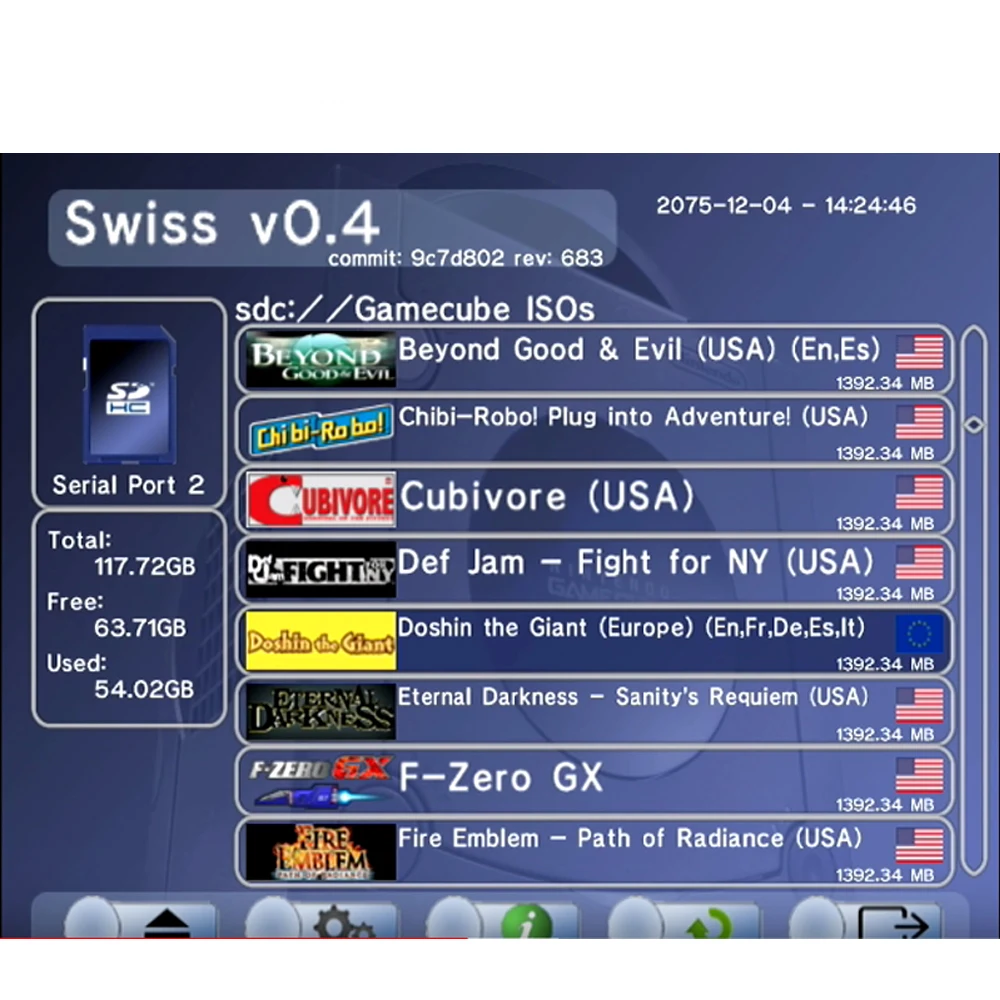This screenshot has height=1000, width=1000.
Task: Click the Used 54.02GB value
Action: (144, 689)
